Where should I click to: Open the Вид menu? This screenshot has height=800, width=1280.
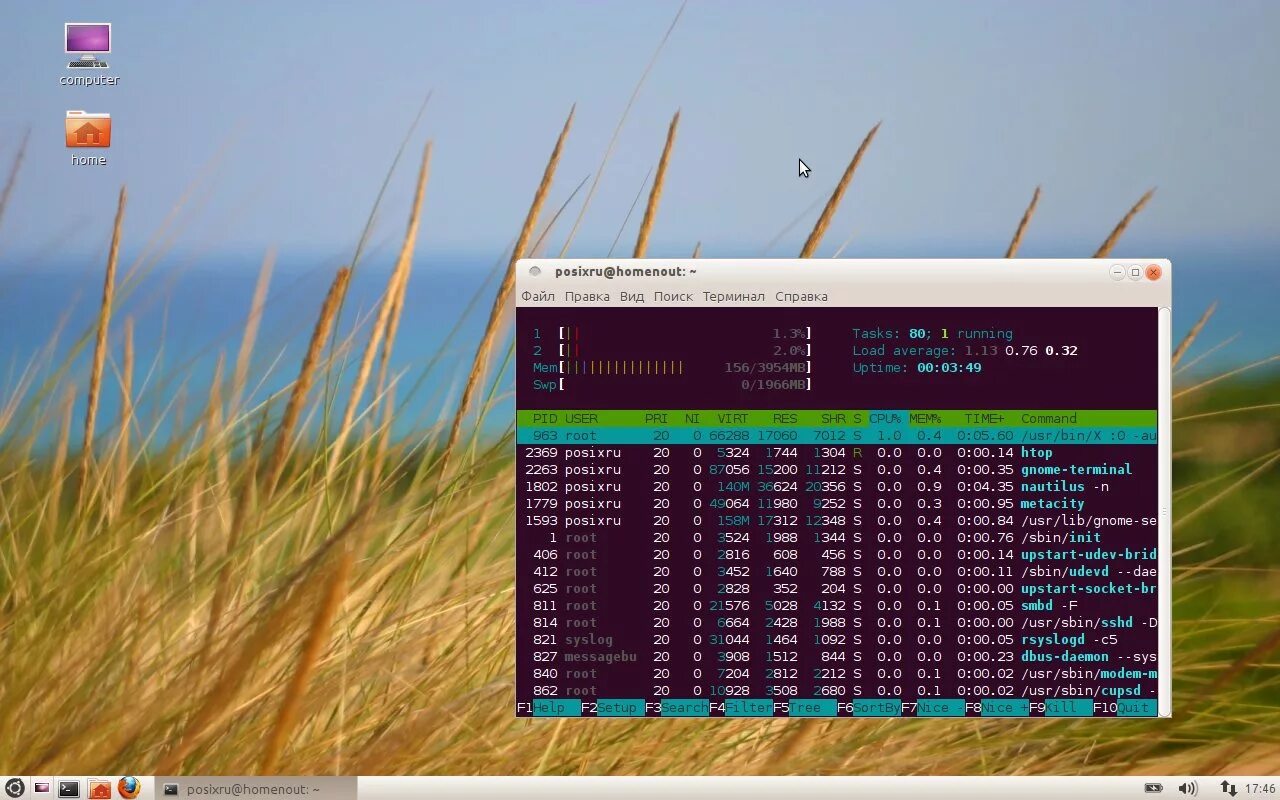click(x=632, y=296)
